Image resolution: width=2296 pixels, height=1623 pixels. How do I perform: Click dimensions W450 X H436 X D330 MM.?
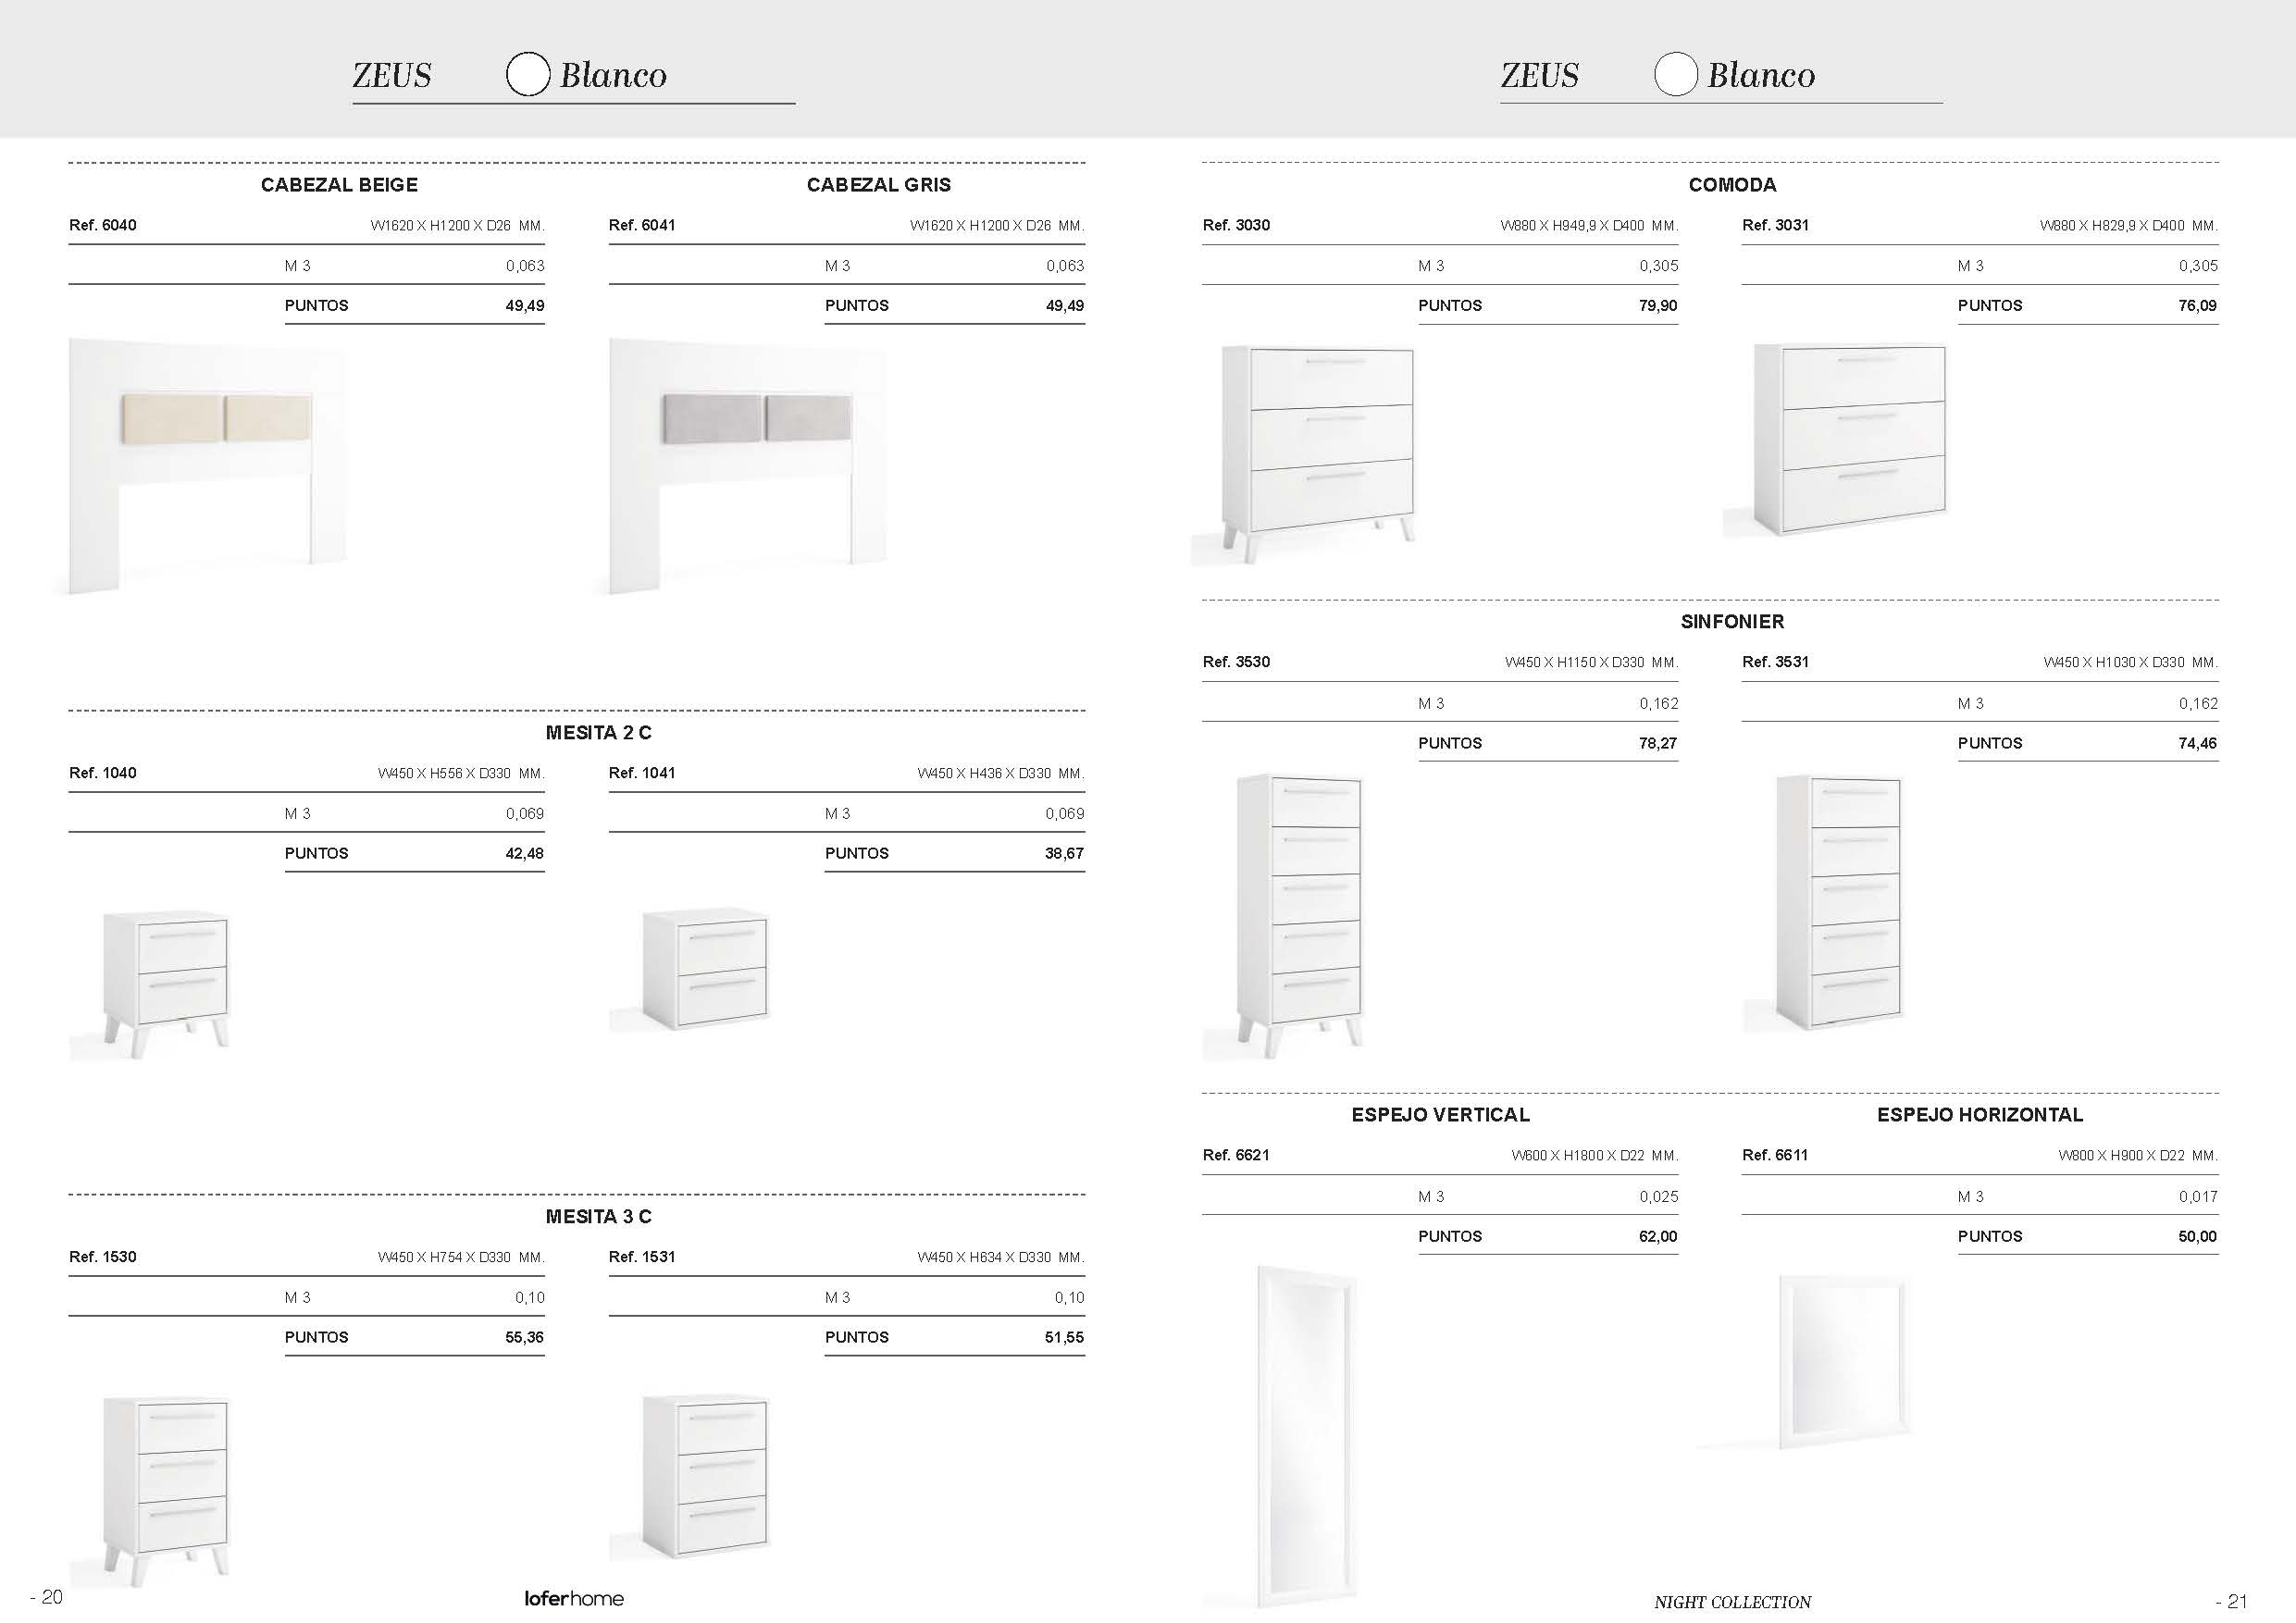(x=1001, y=774)
